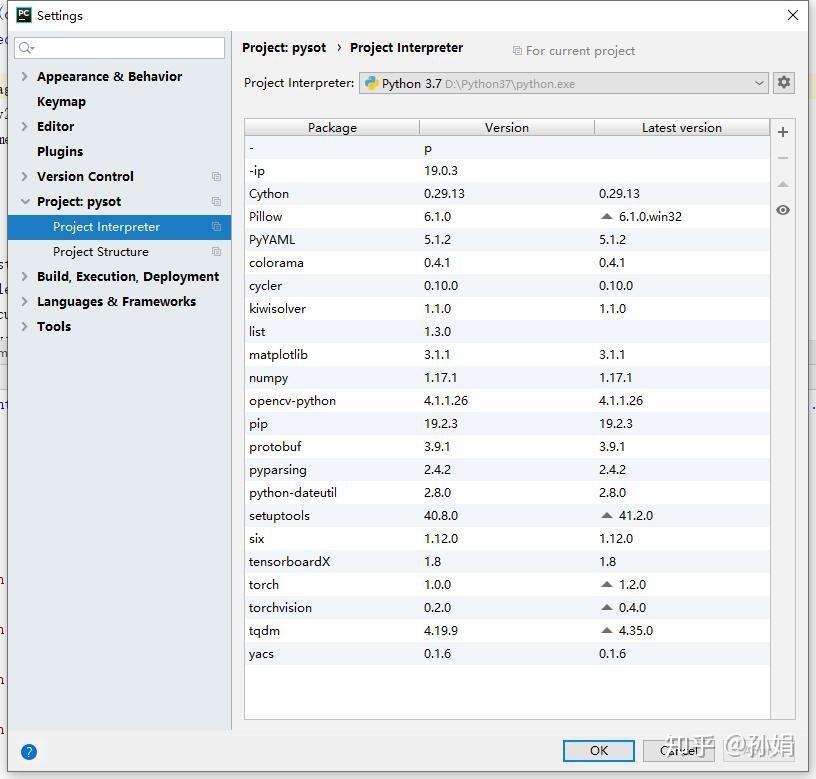
Task: Select the pyparsing package row
Action: [x=507, y=469]
